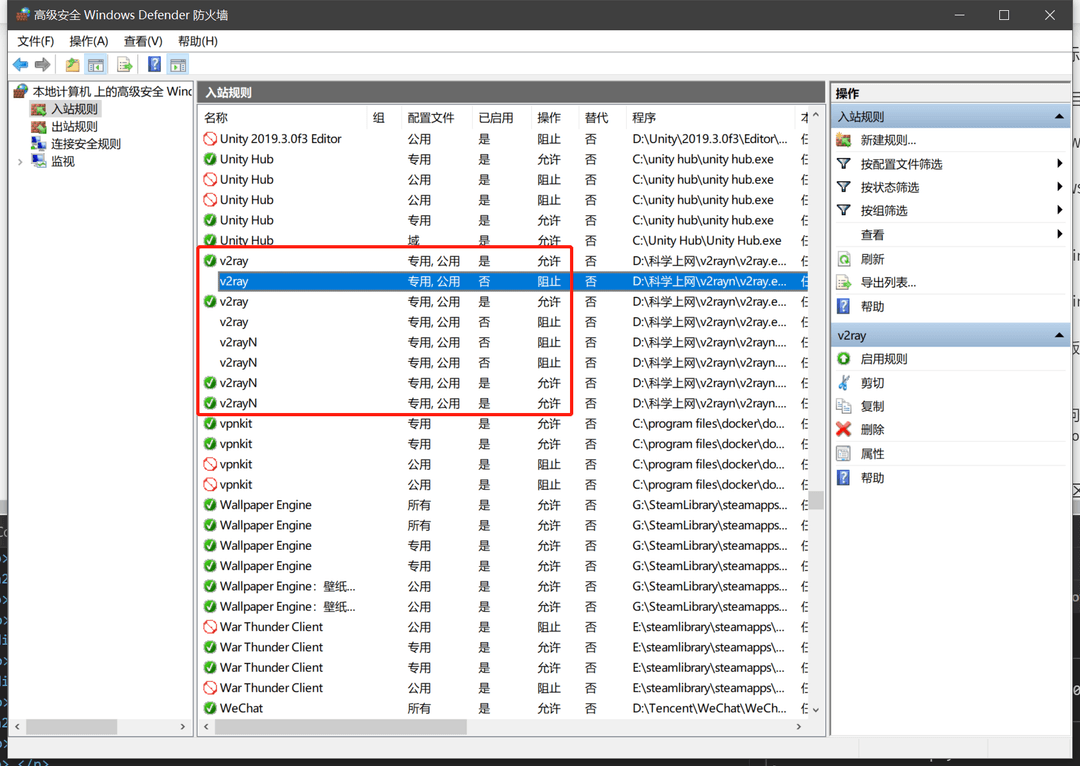This screenshot has height=766, width=1080.
Task: Open the 操作(A) menu
Action: [x=89, y=41]
